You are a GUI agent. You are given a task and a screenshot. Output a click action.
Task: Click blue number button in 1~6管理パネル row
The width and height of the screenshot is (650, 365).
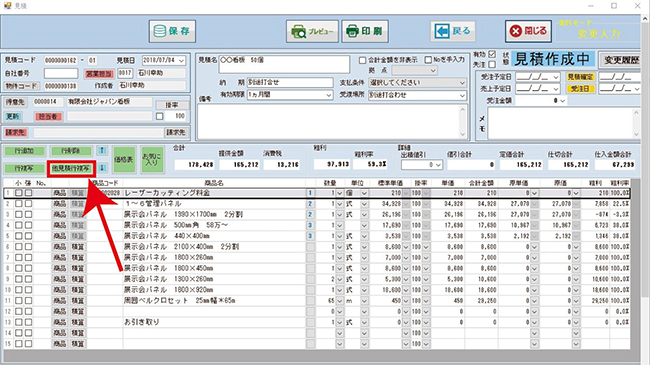point(310,204)
